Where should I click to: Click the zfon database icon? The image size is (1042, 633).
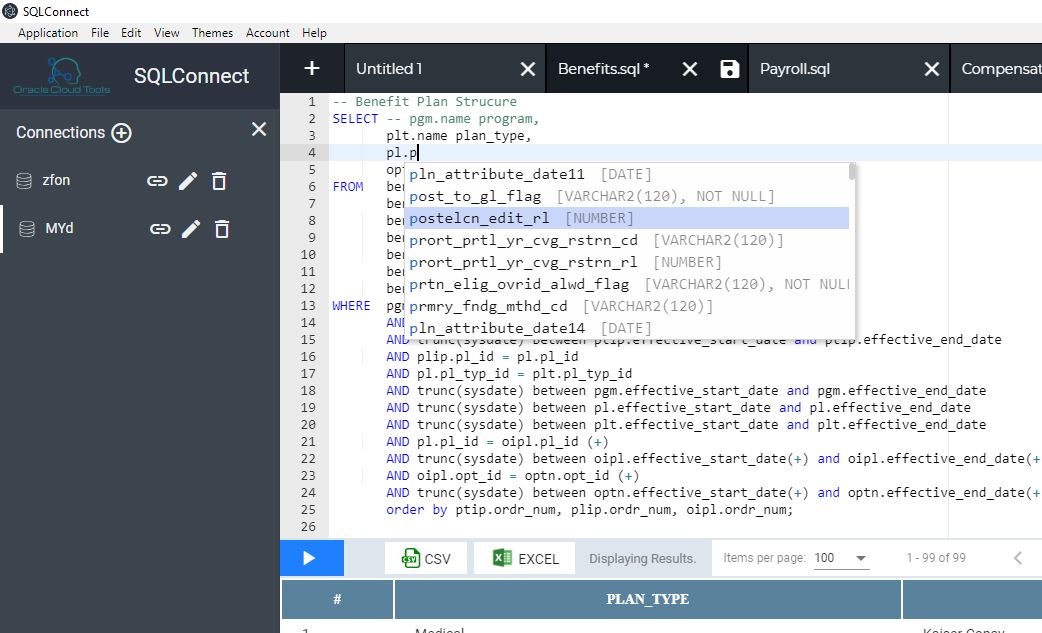pos(24,181)
